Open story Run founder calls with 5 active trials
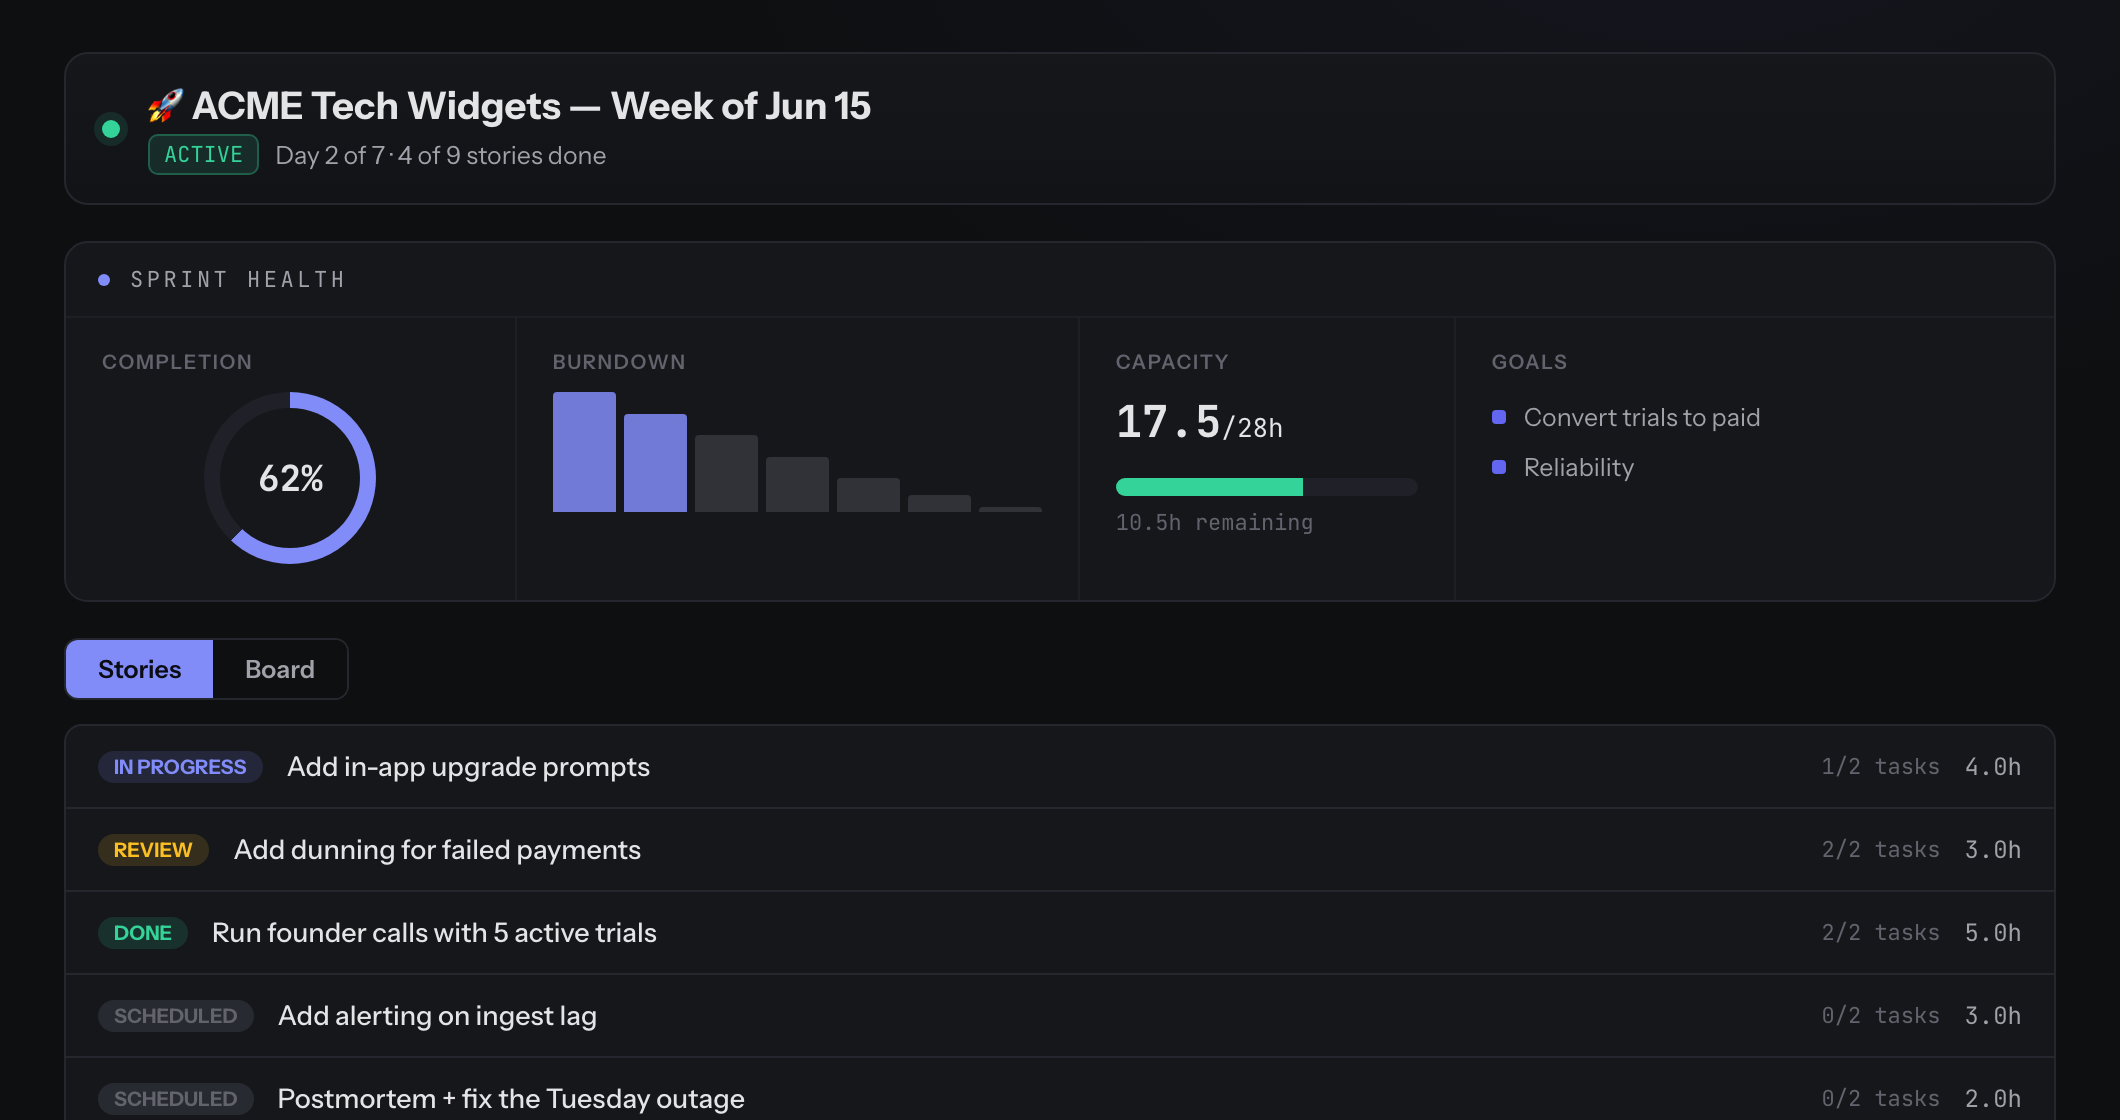This screenshot has width=2120, height=1120. [1060, 933]
